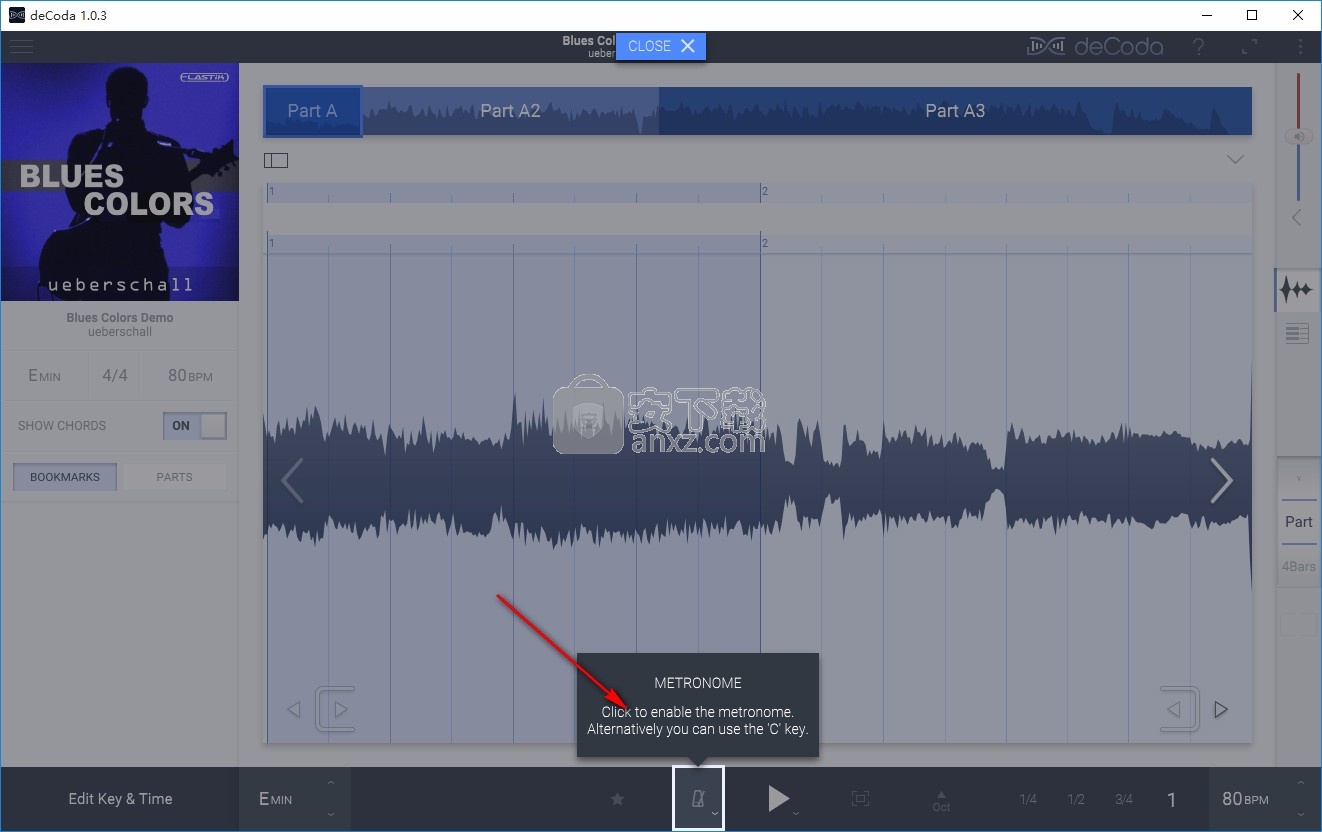
Task: Click the 4/4 time signature in sidebar
Action: (115, 376)
